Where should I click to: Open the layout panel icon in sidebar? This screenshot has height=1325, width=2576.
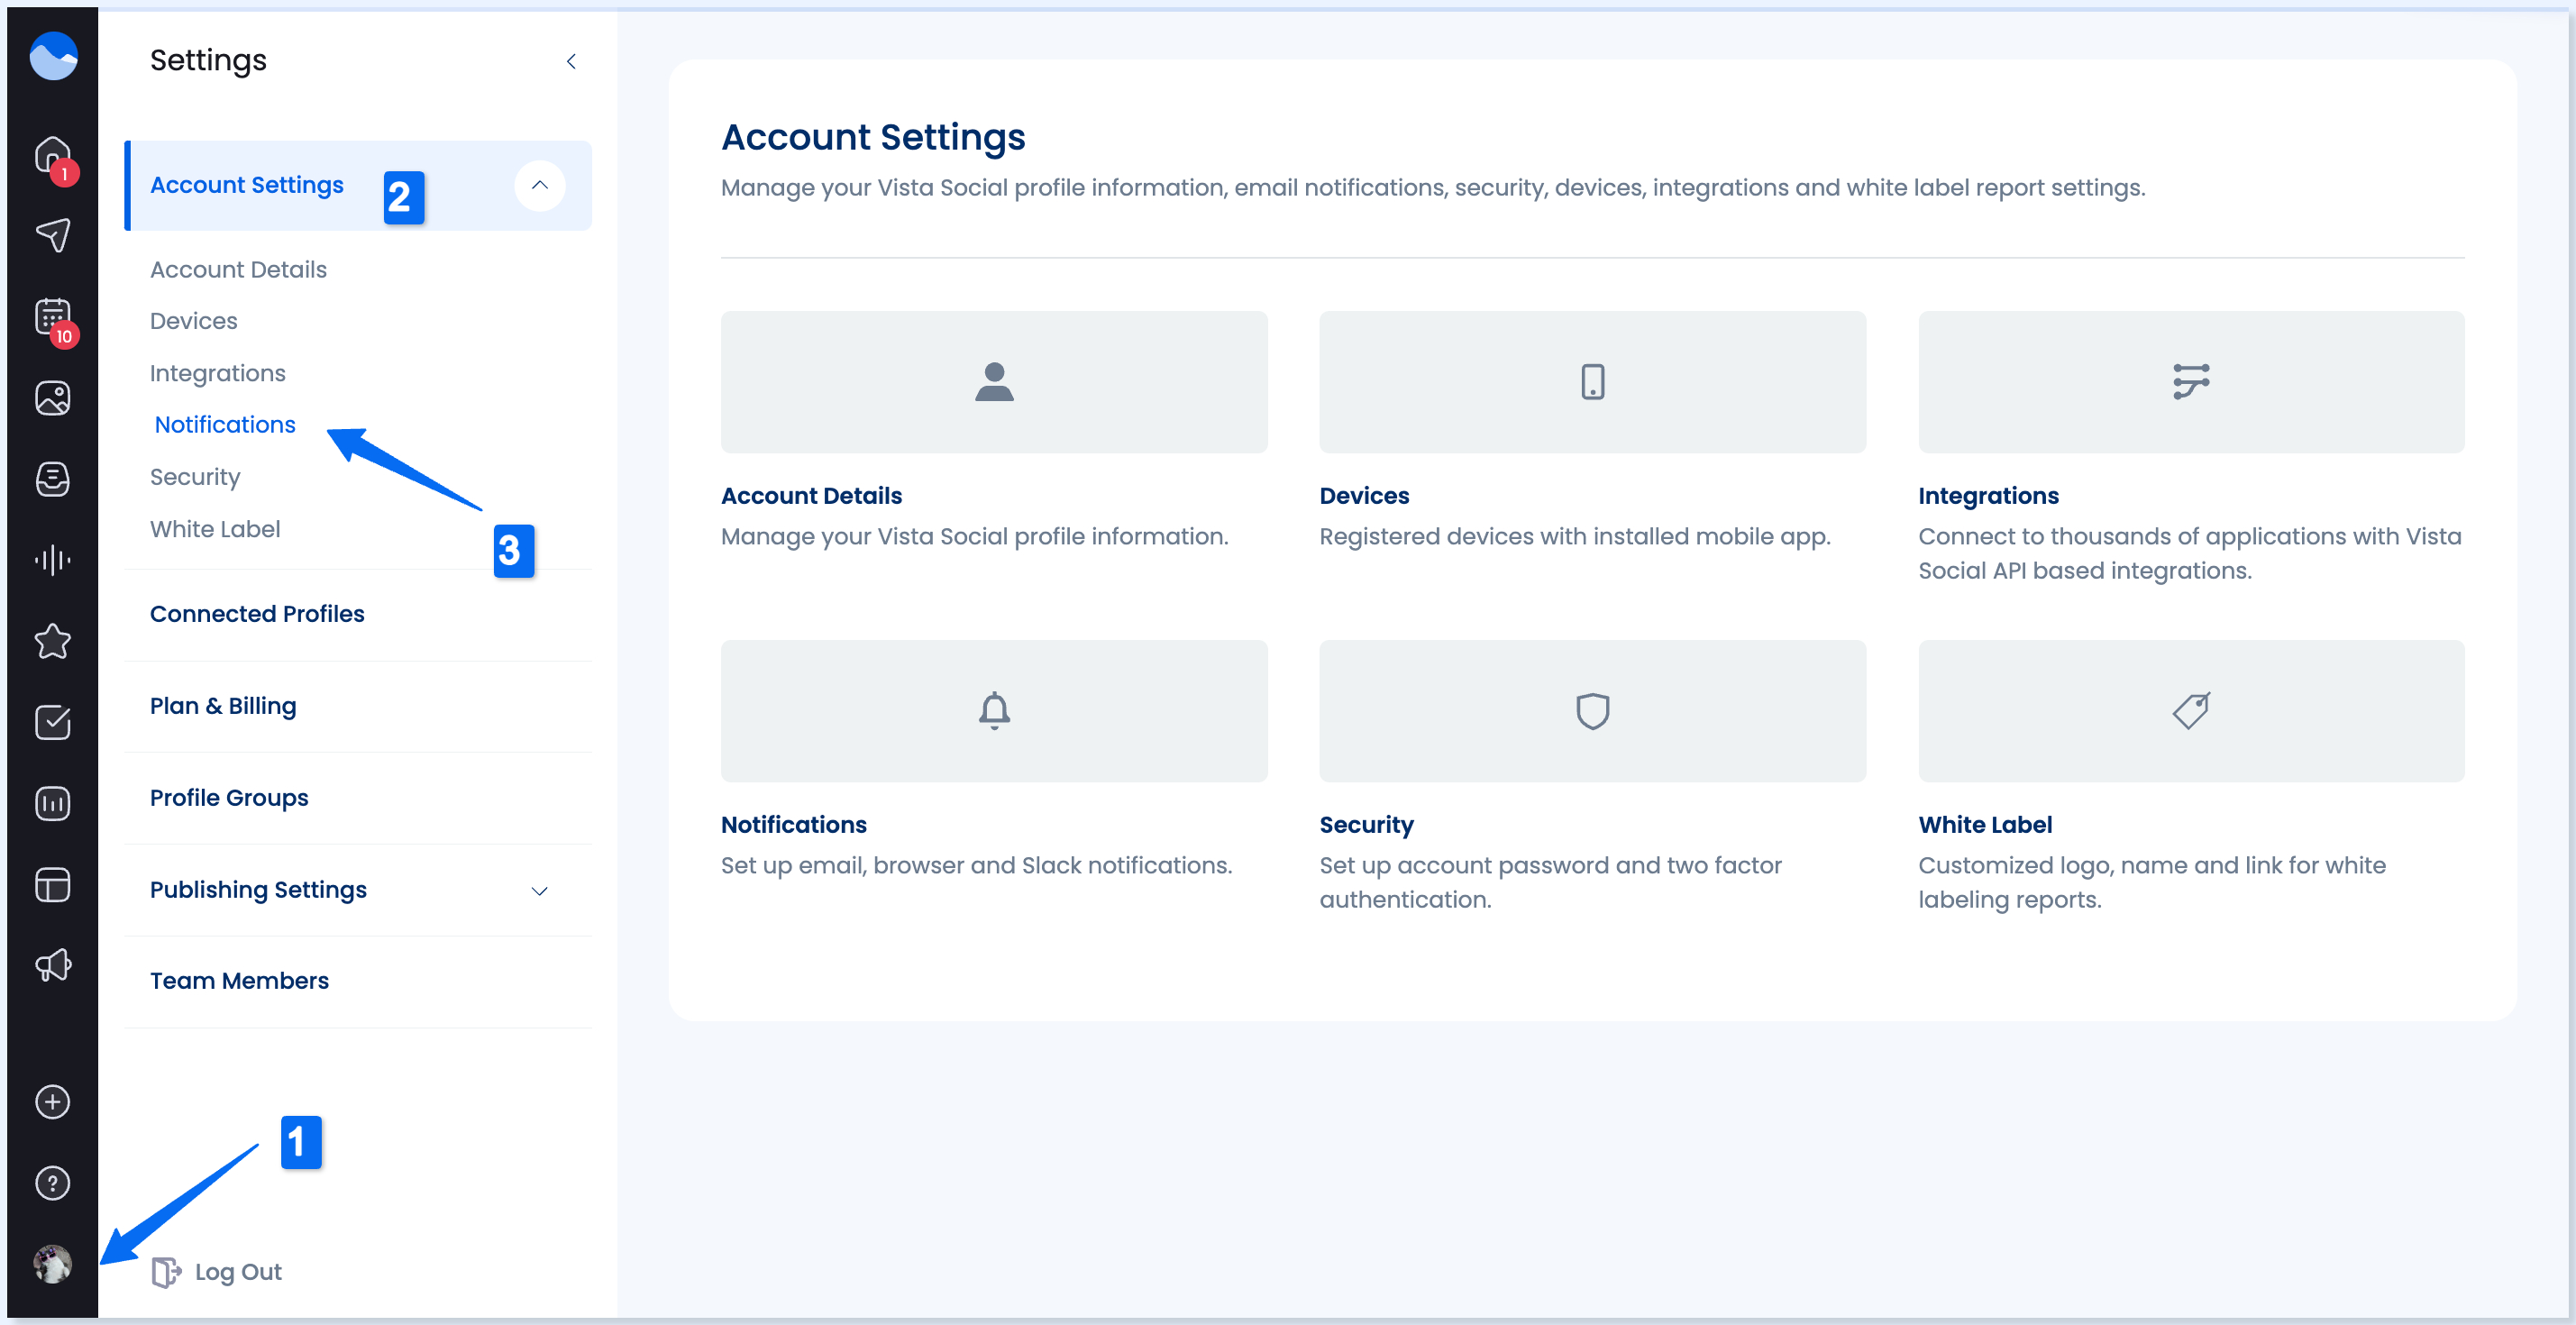[x=53, y=885]
